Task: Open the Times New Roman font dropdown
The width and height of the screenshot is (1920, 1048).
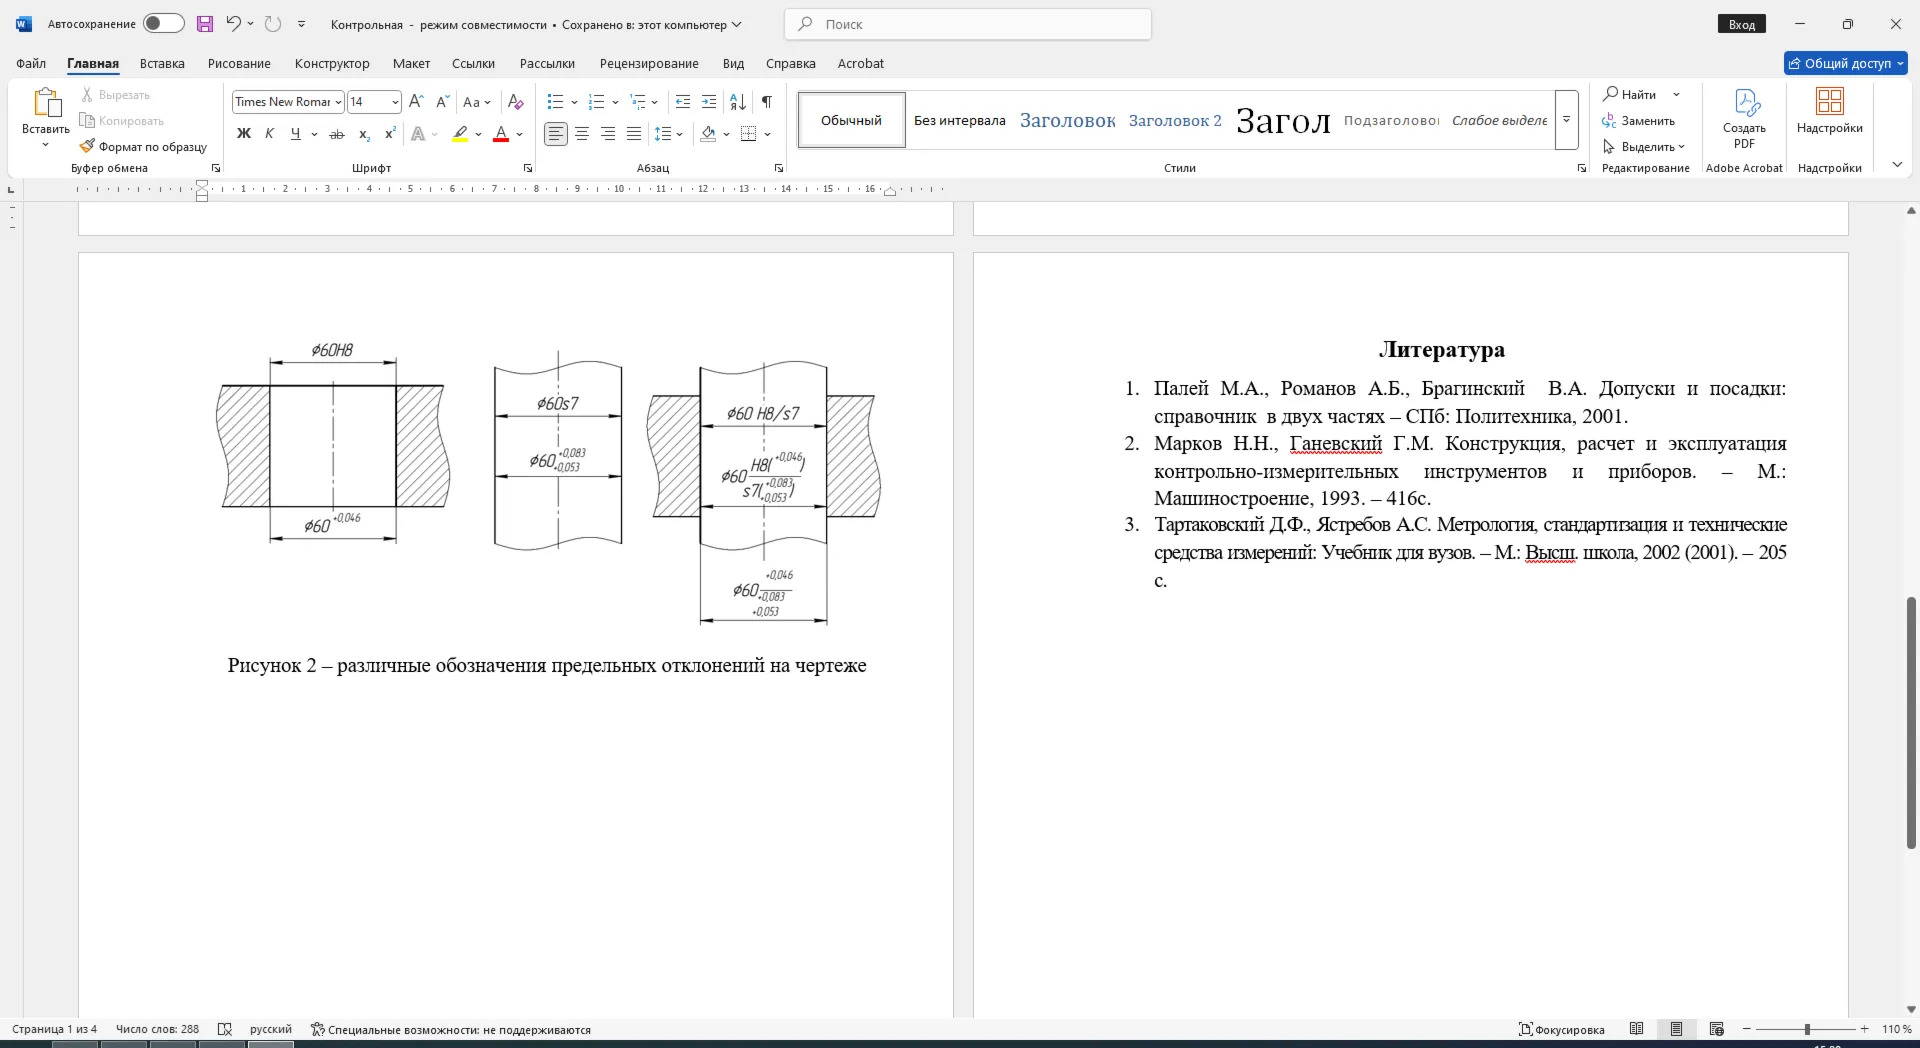Action: tap(288, 102)
